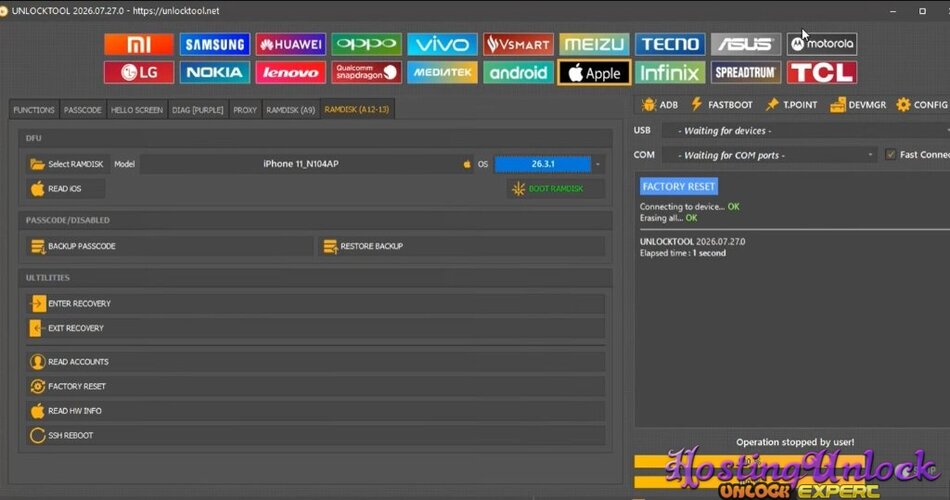Click 'Erasing all... OK' log line

pyautogui.click(x=668, y=218)
